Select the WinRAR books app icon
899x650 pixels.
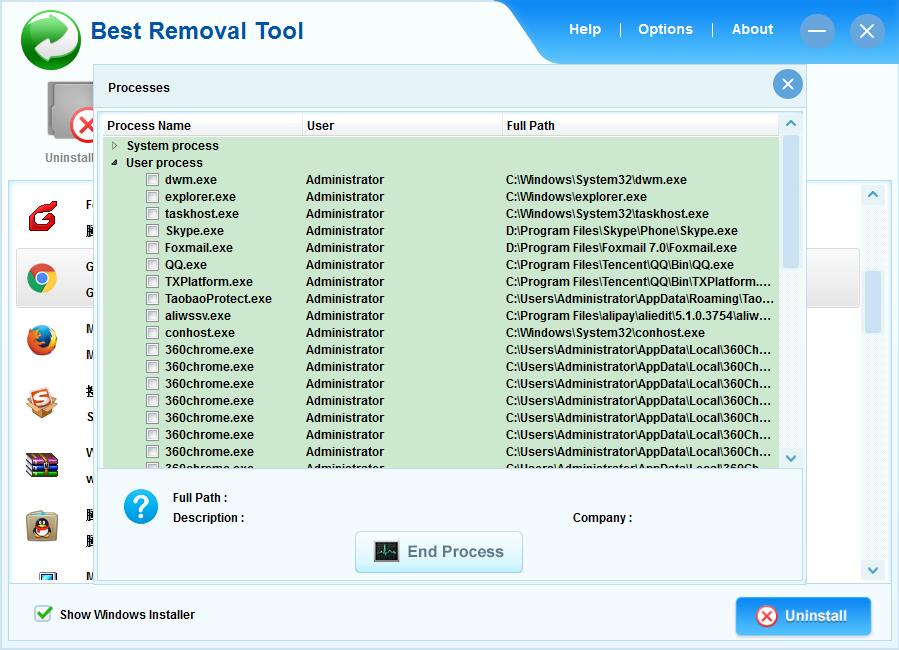42,465
